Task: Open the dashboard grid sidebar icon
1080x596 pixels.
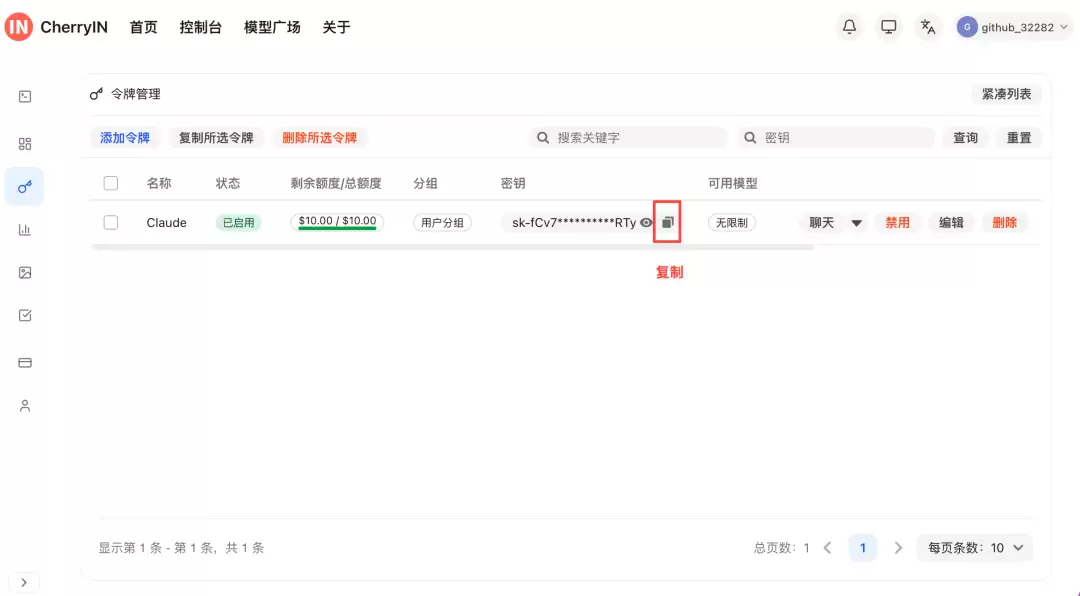Action: 25,143
